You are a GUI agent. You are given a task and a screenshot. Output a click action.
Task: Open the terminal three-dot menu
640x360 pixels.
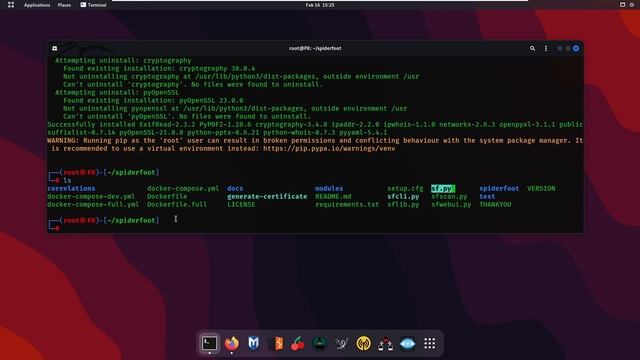[546, 48]
